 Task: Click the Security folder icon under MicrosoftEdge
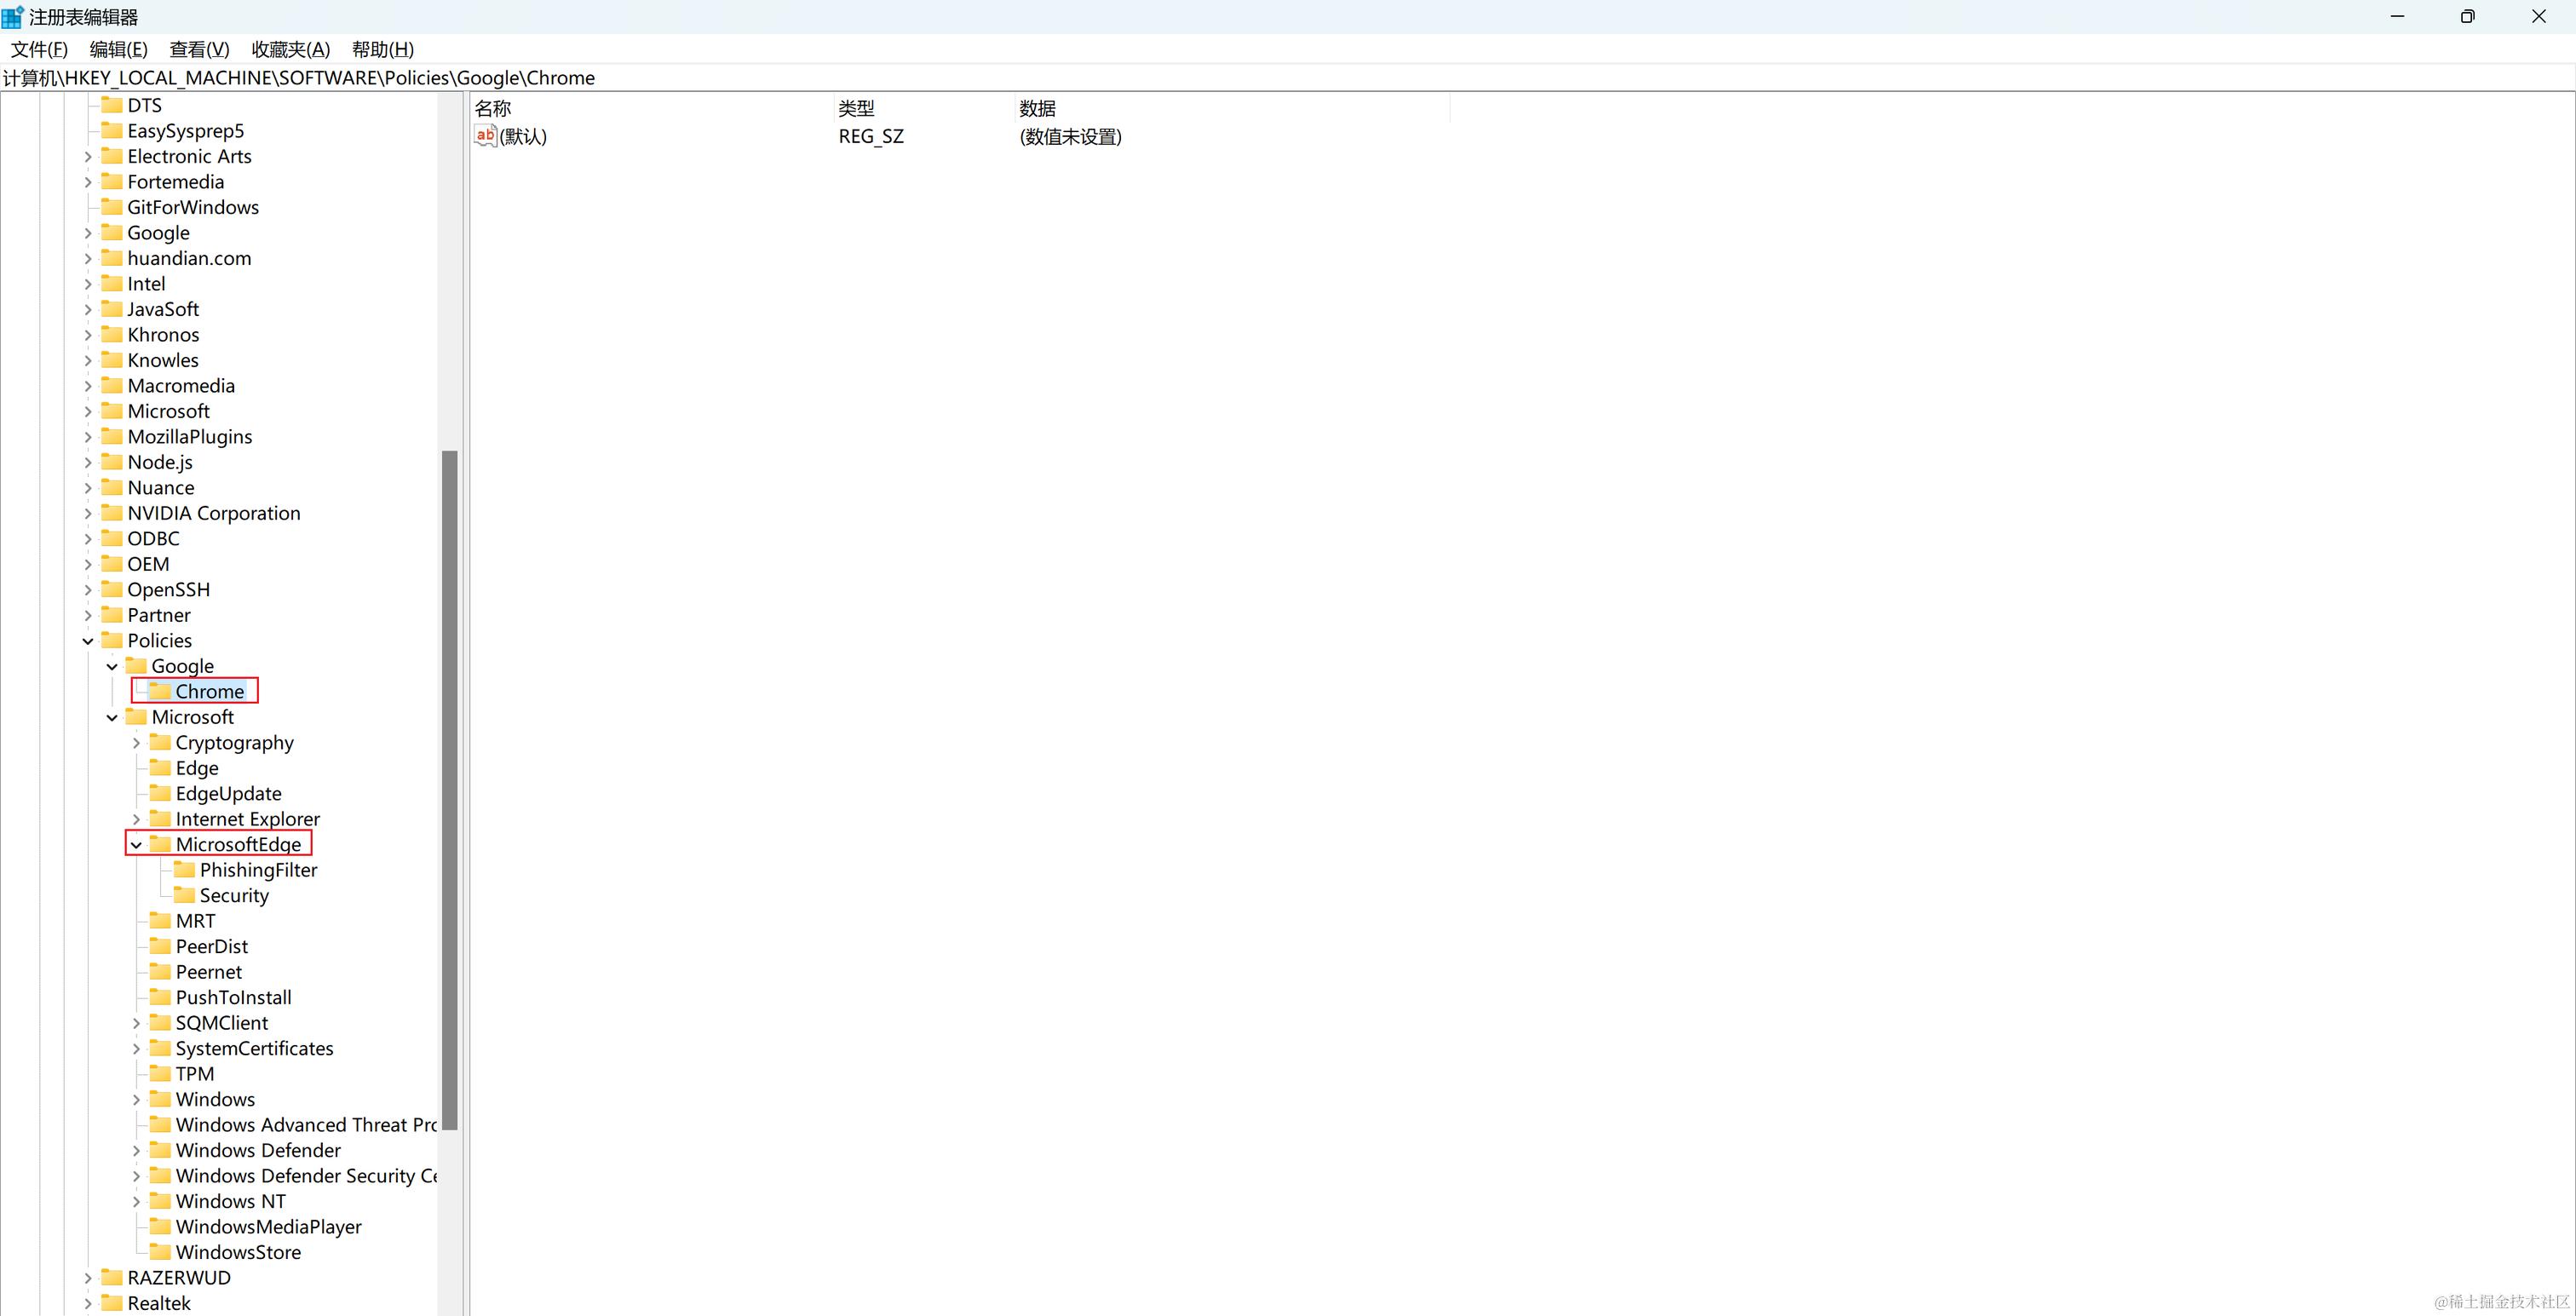coord(184,895)
